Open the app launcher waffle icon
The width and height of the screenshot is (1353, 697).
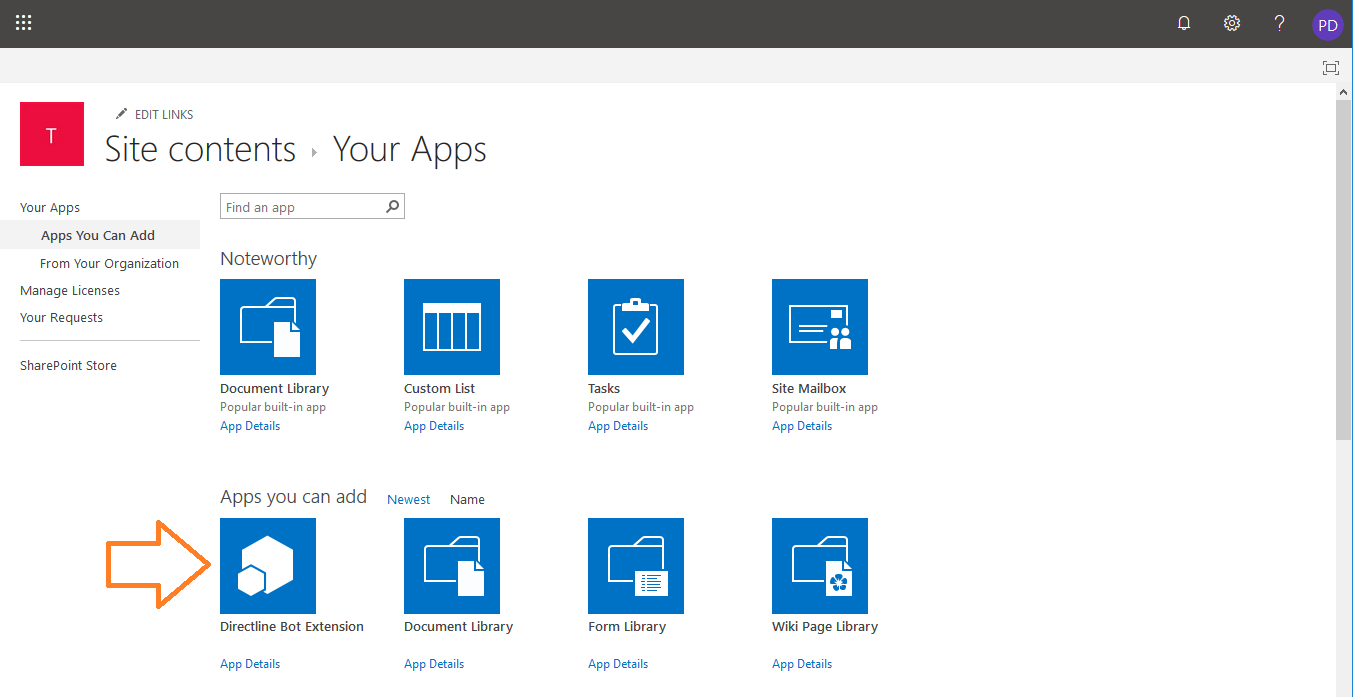coord(24,23)
